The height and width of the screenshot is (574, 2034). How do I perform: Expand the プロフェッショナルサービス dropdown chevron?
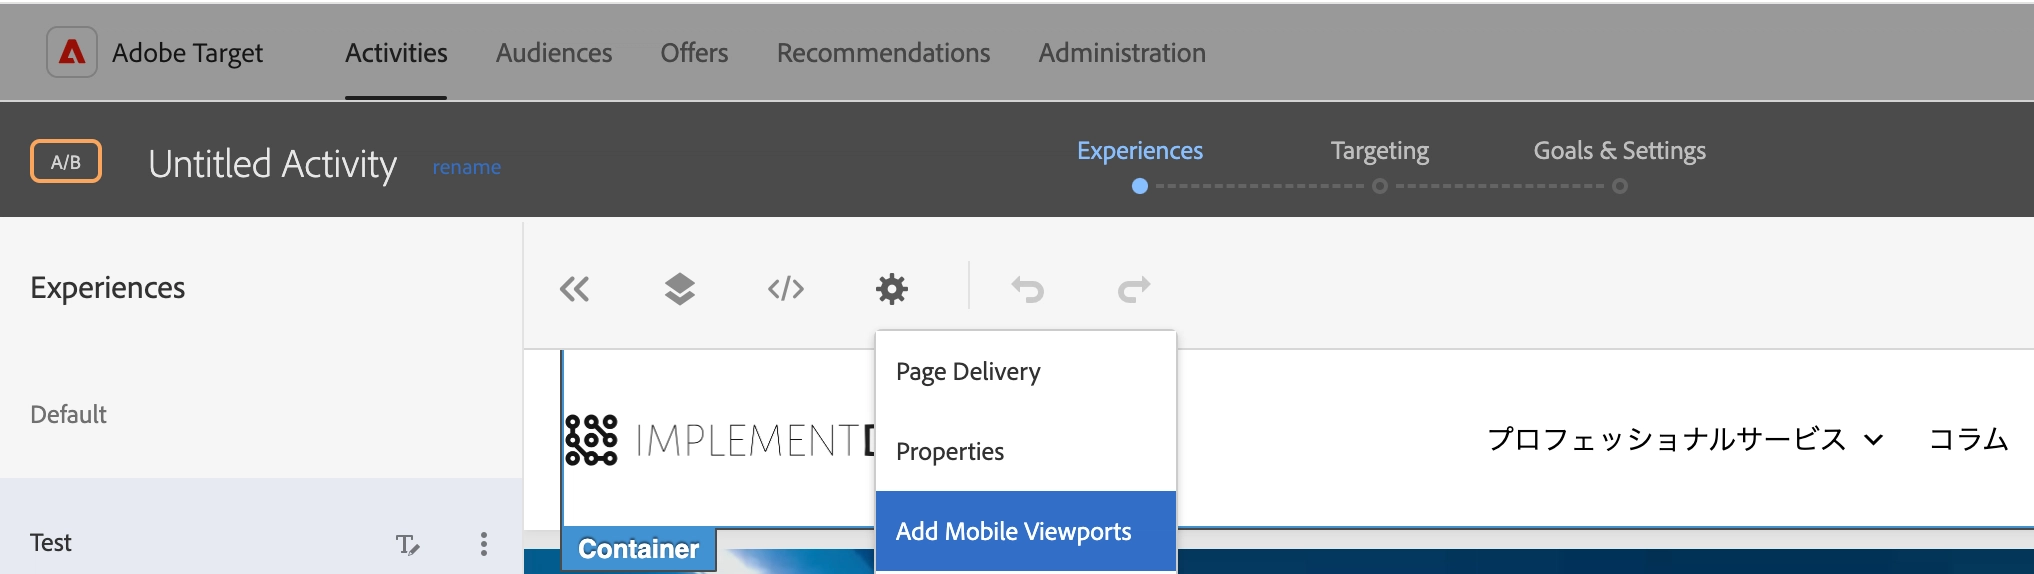(x=1874, y=439)
